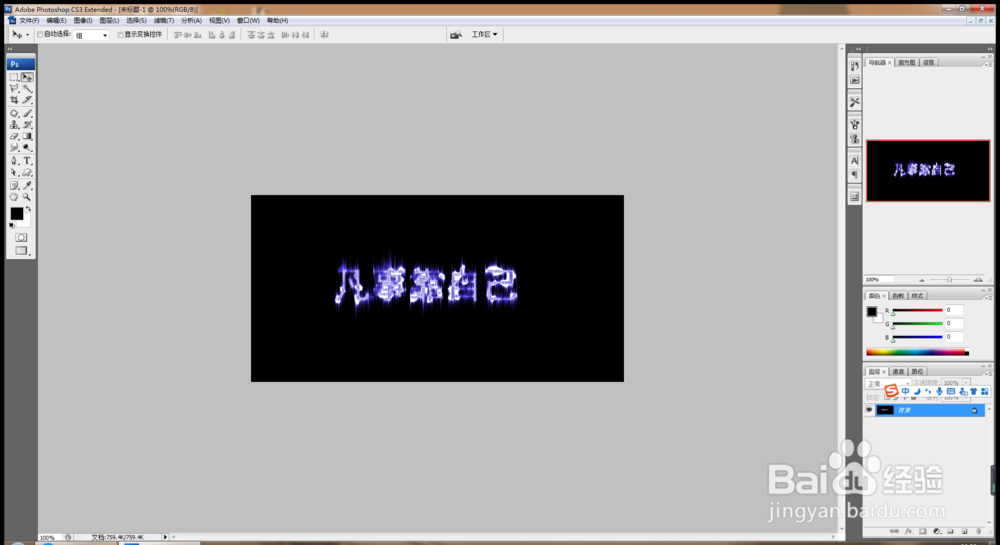Open the 文件(F) menu
Screen dimensions: 1000x545
tap(29, 20)
